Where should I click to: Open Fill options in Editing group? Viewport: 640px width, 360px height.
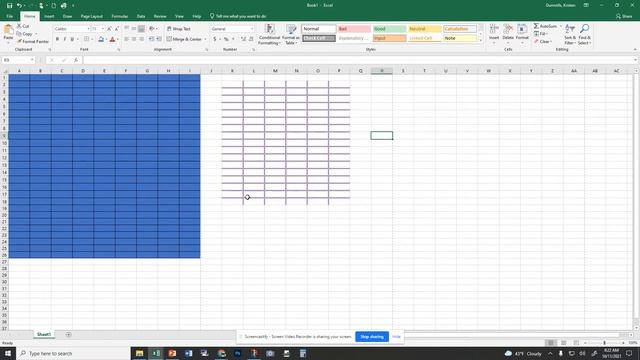pos(541,34)
